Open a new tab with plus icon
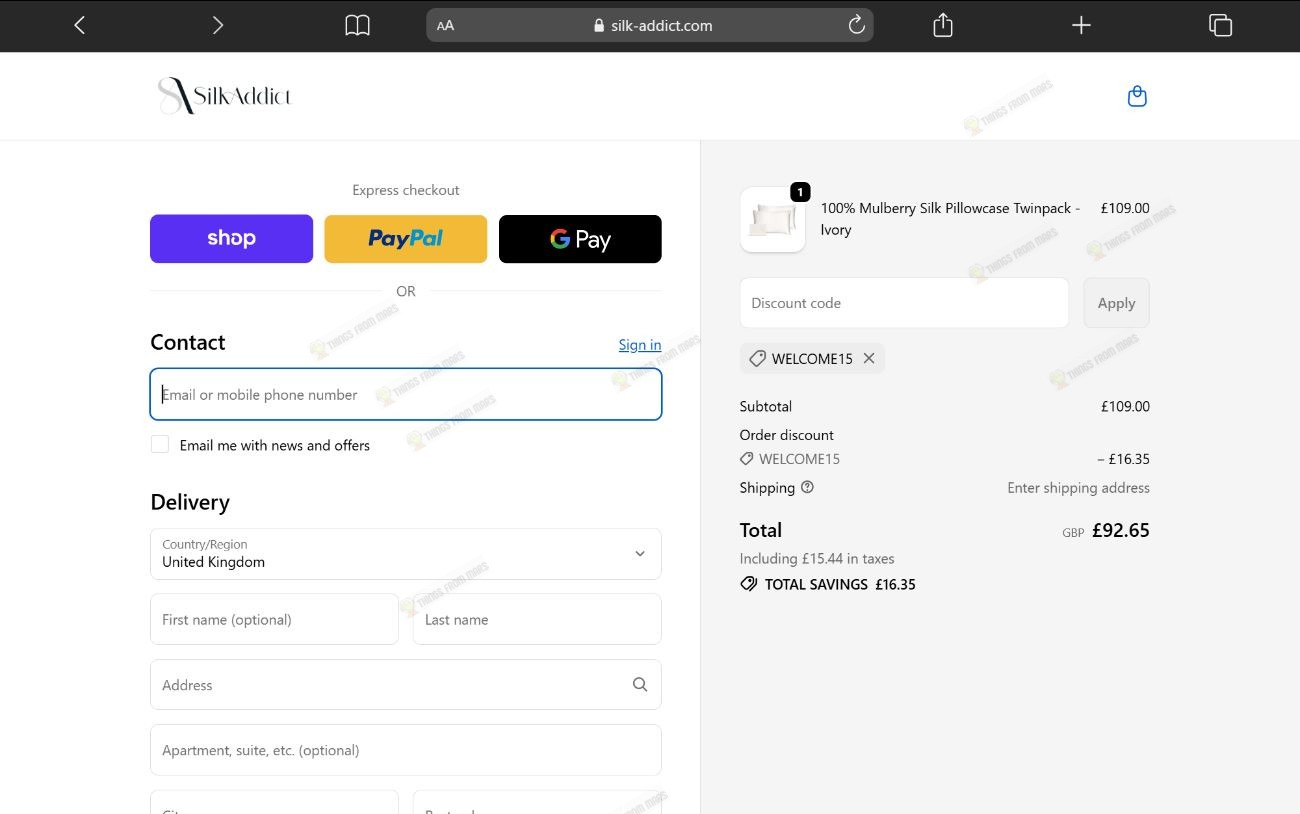Screen dimensions: 1300x814 pyautogui.click(x=1081, y=25)
